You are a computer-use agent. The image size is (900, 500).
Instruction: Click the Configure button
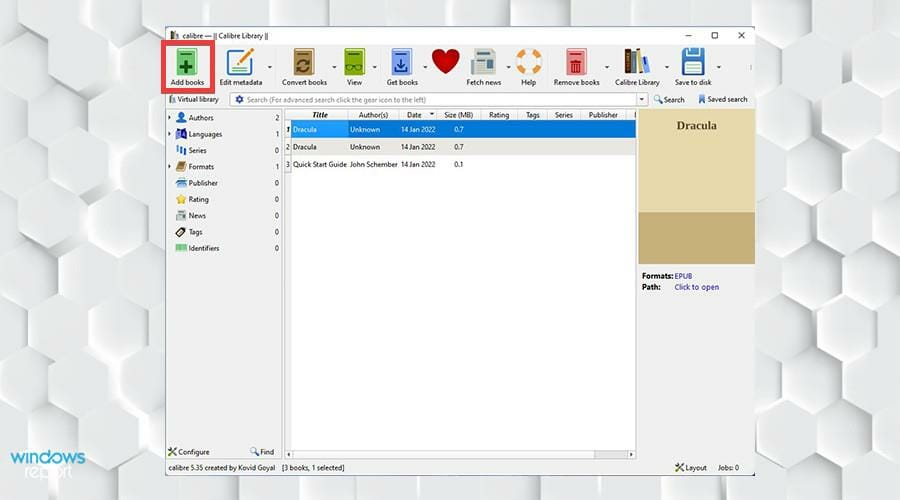pos(189,452)
